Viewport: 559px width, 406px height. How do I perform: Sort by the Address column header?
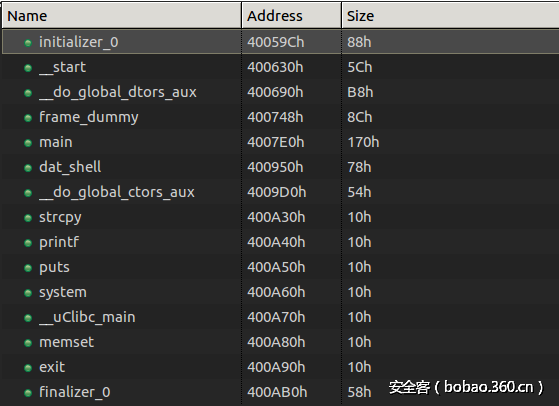[x=291, y=16]
